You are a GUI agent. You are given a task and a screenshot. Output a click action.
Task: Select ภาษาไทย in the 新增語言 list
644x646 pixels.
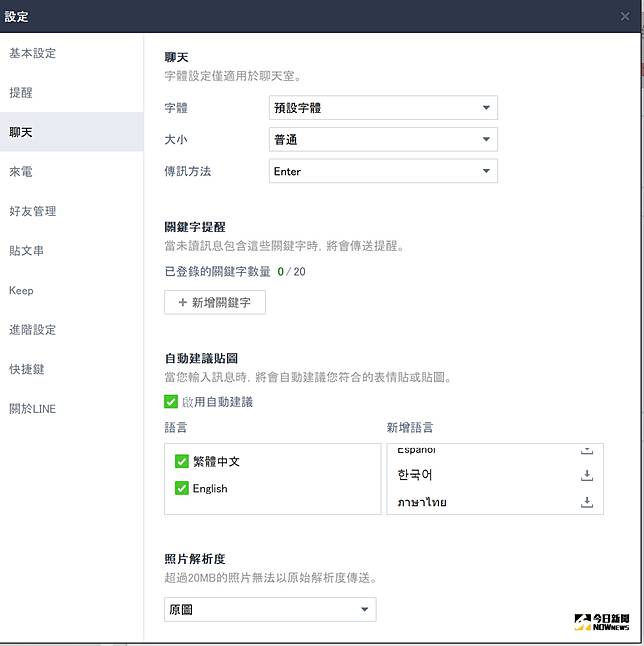(x=422, y=502)
